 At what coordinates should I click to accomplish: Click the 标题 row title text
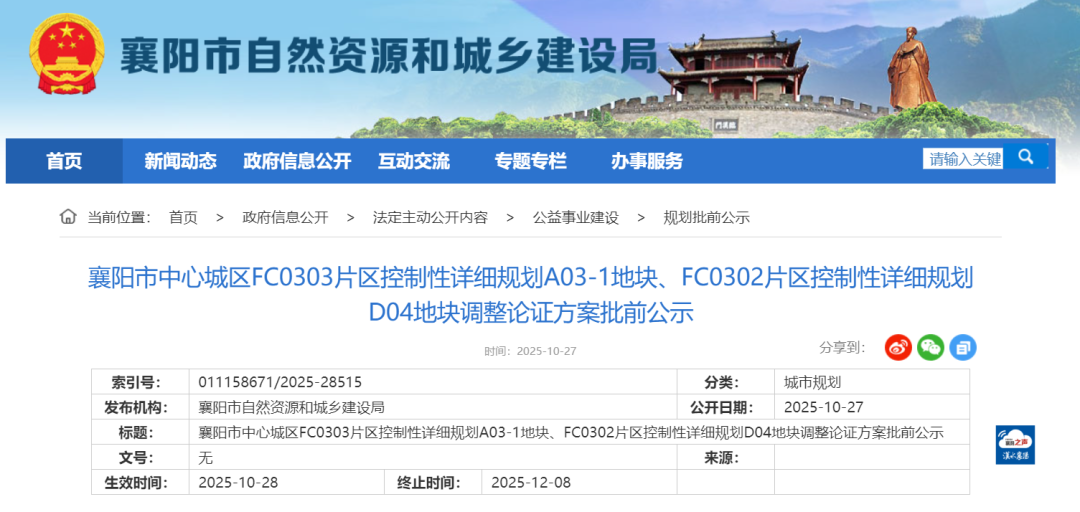pyautogui.click(x=570, y=433)
